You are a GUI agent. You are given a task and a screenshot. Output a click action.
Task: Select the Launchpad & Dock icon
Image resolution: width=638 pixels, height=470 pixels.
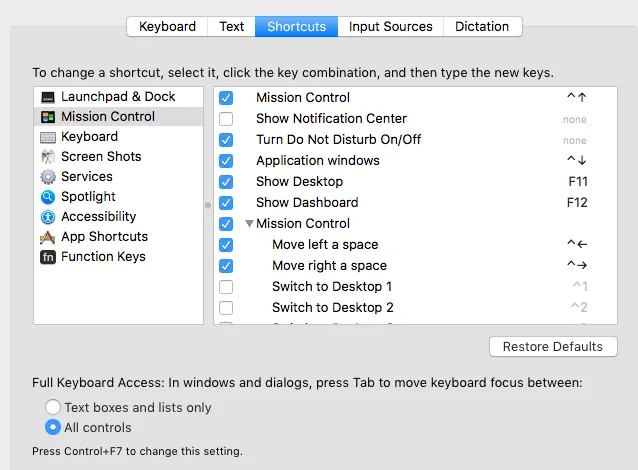click(x=48, y=97)
